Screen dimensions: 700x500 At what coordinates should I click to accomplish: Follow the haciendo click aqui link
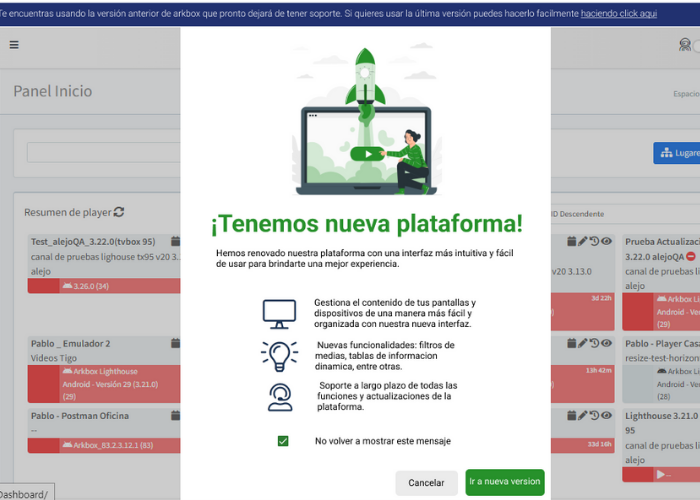pos(619,13)
